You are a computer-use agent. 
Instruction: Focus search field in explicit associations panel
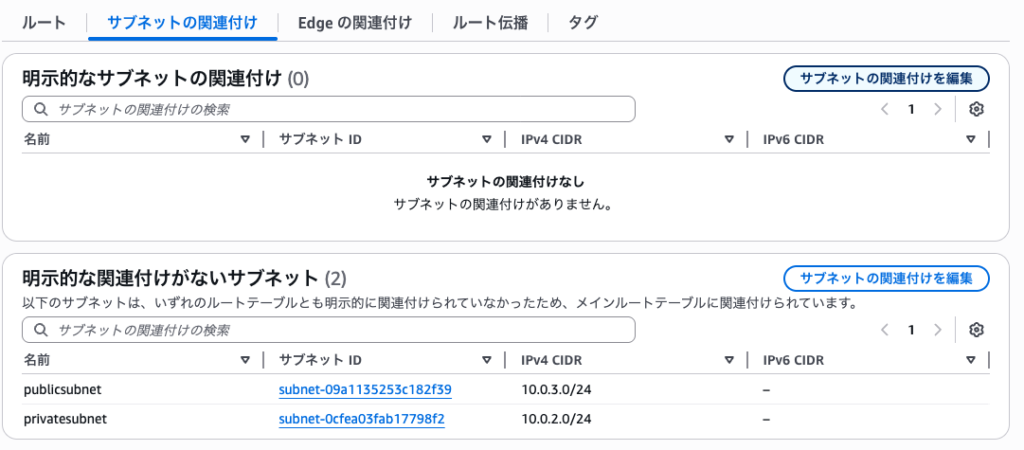coord(330,109)
